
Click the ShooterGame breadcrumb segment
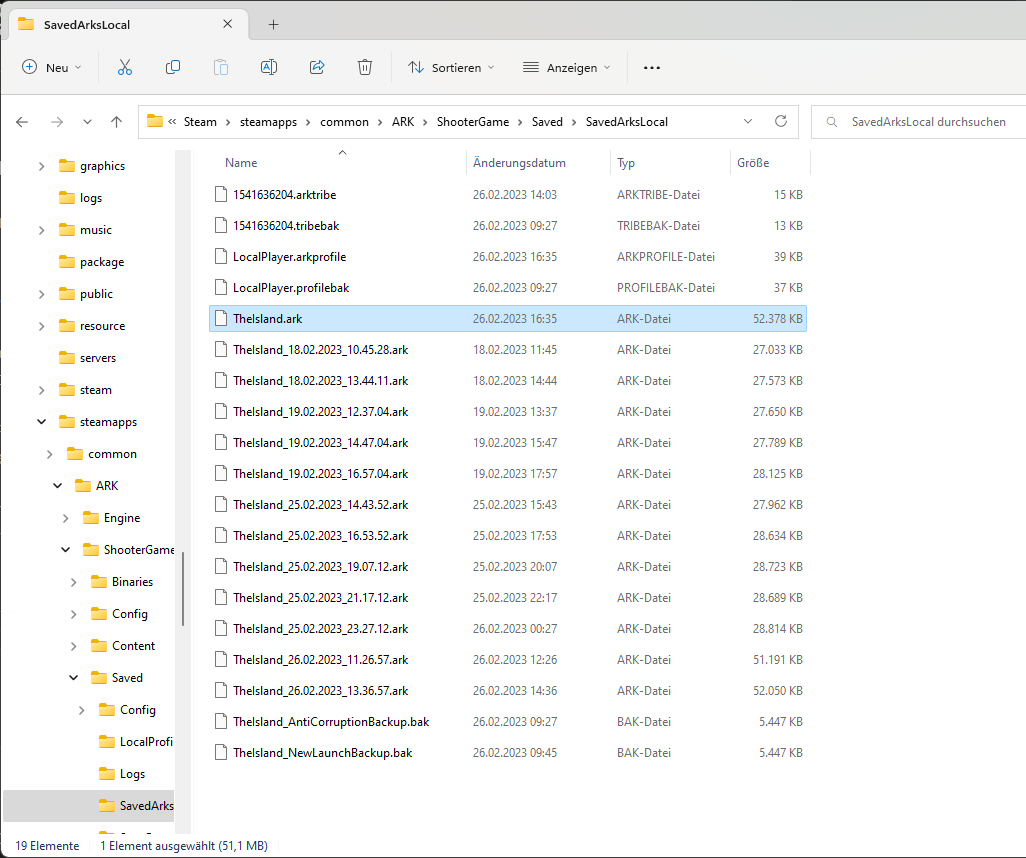[x=472, y=122]
